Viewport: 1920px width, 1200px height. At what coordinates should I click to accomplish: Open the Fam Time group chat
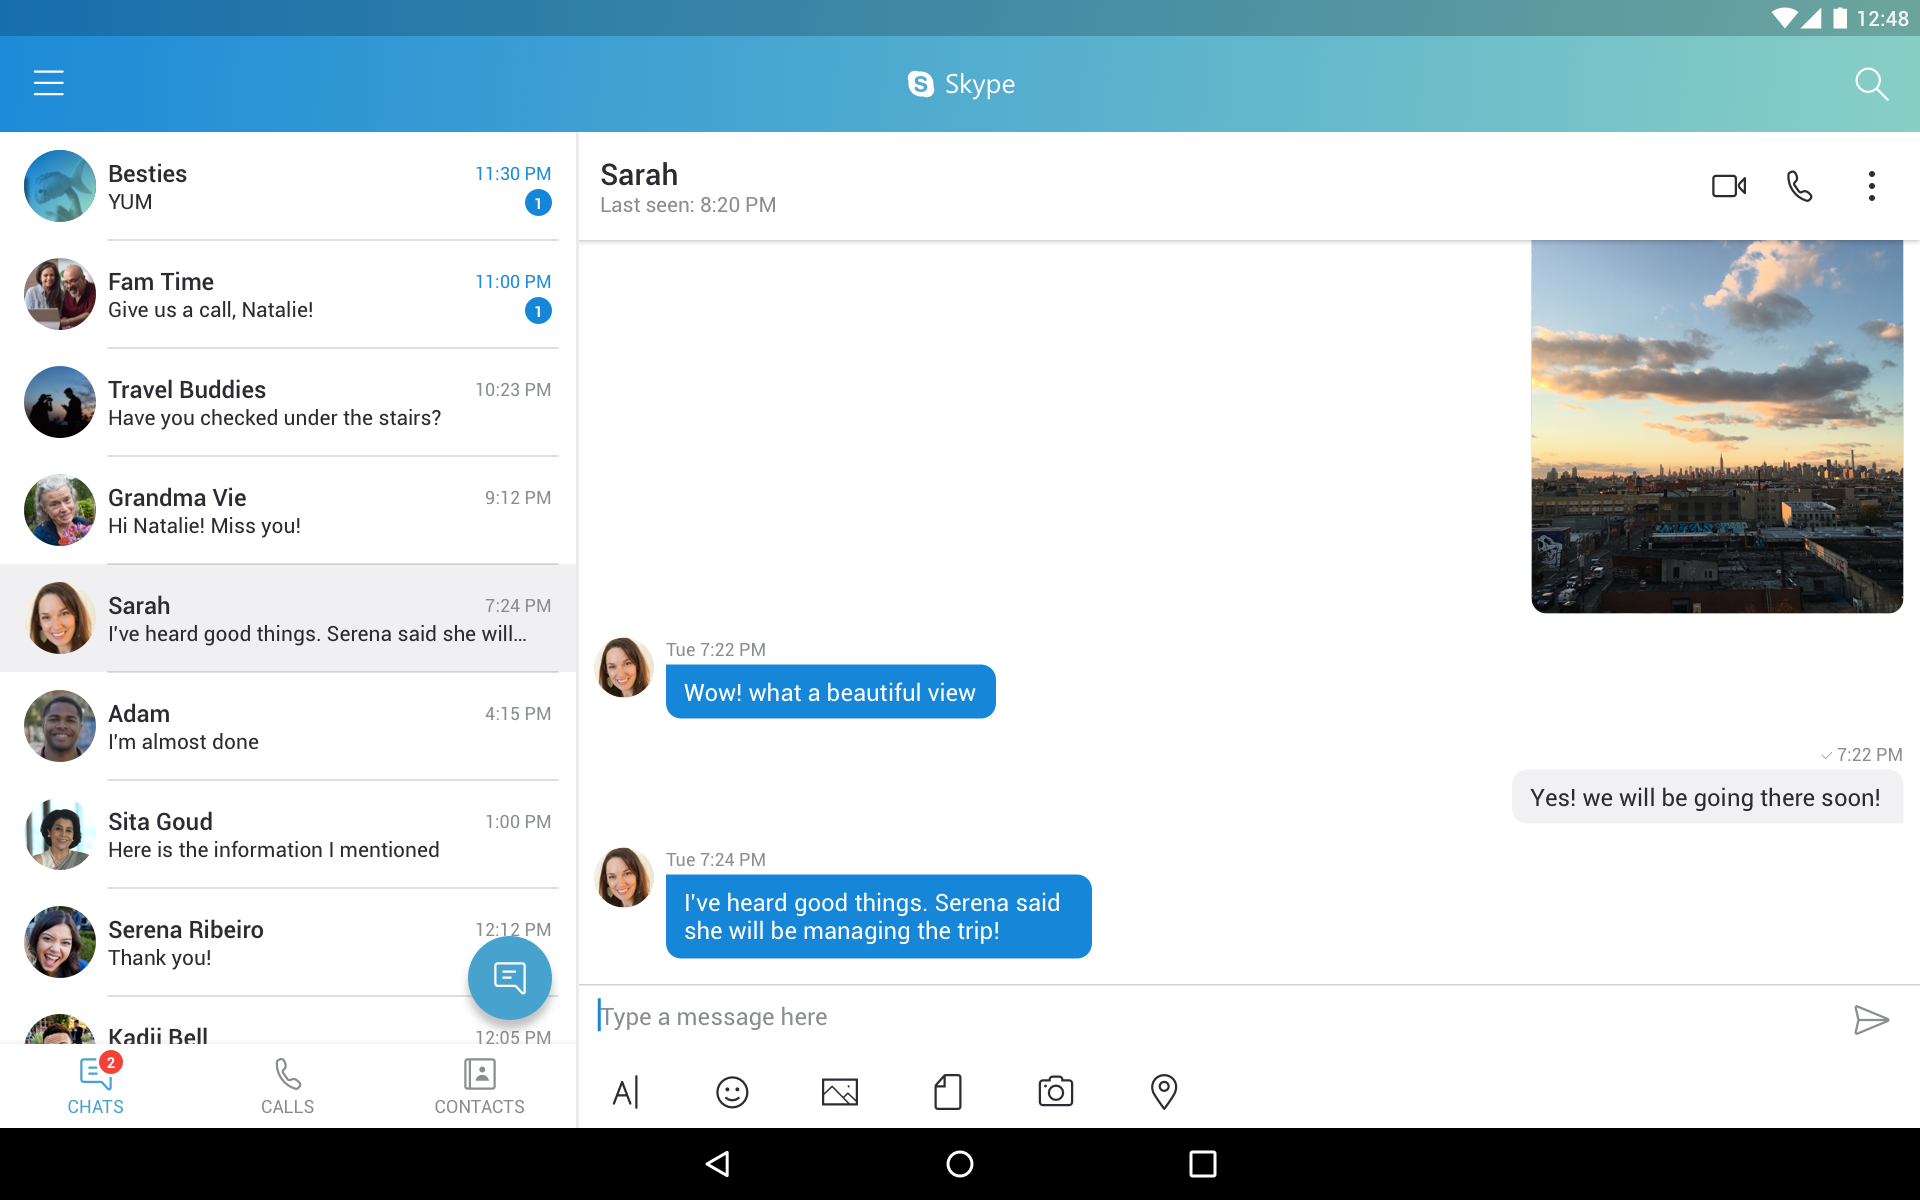(288, 294)
